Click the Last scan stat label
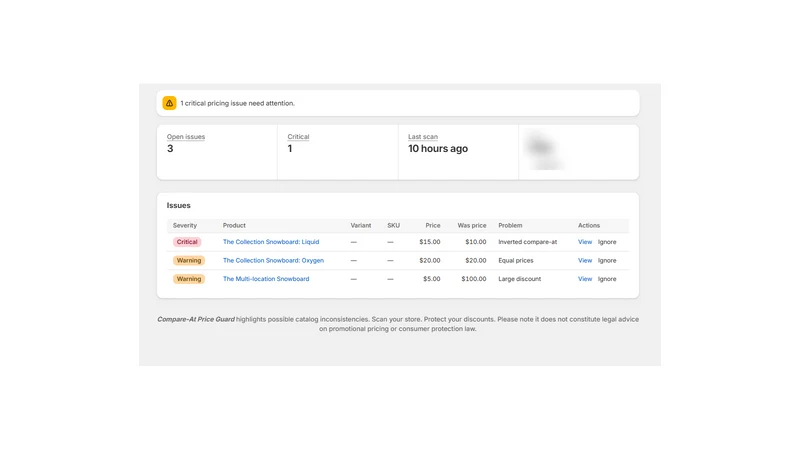Viewport: 800px width, 450px height. (423, 137)
